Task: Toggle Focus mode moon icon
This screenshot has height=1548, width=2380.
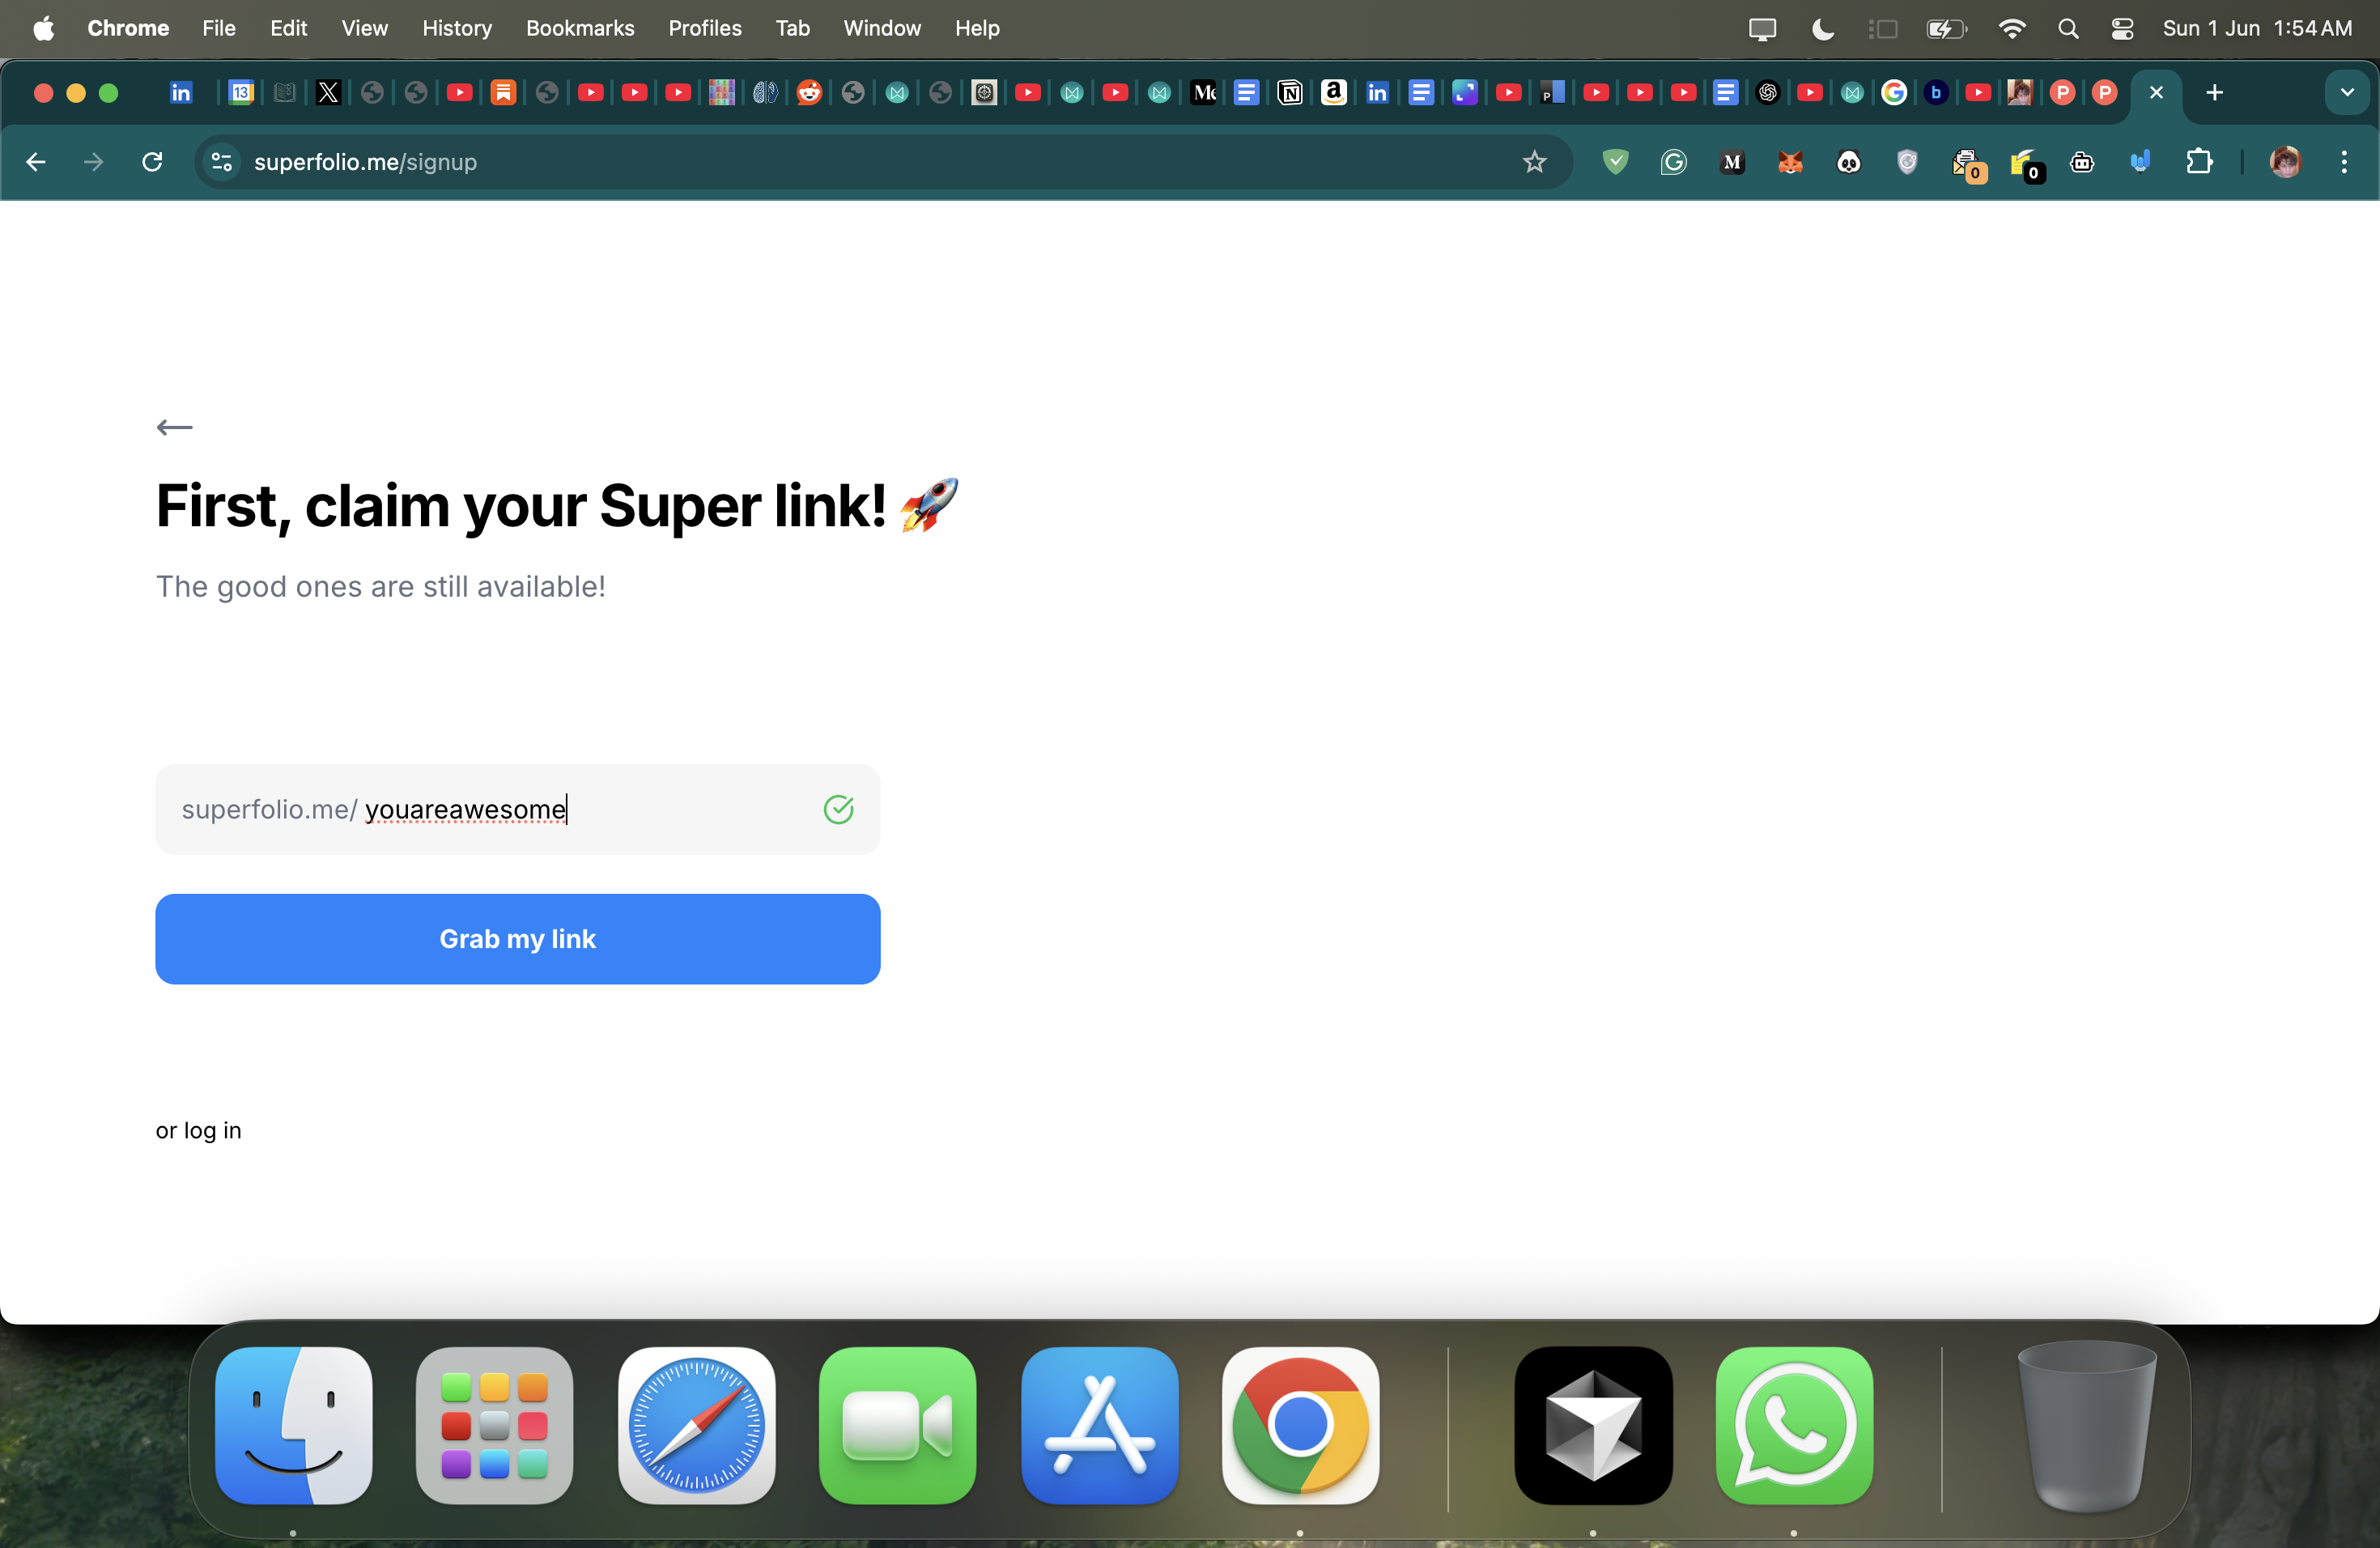Action: (1822, 29)
